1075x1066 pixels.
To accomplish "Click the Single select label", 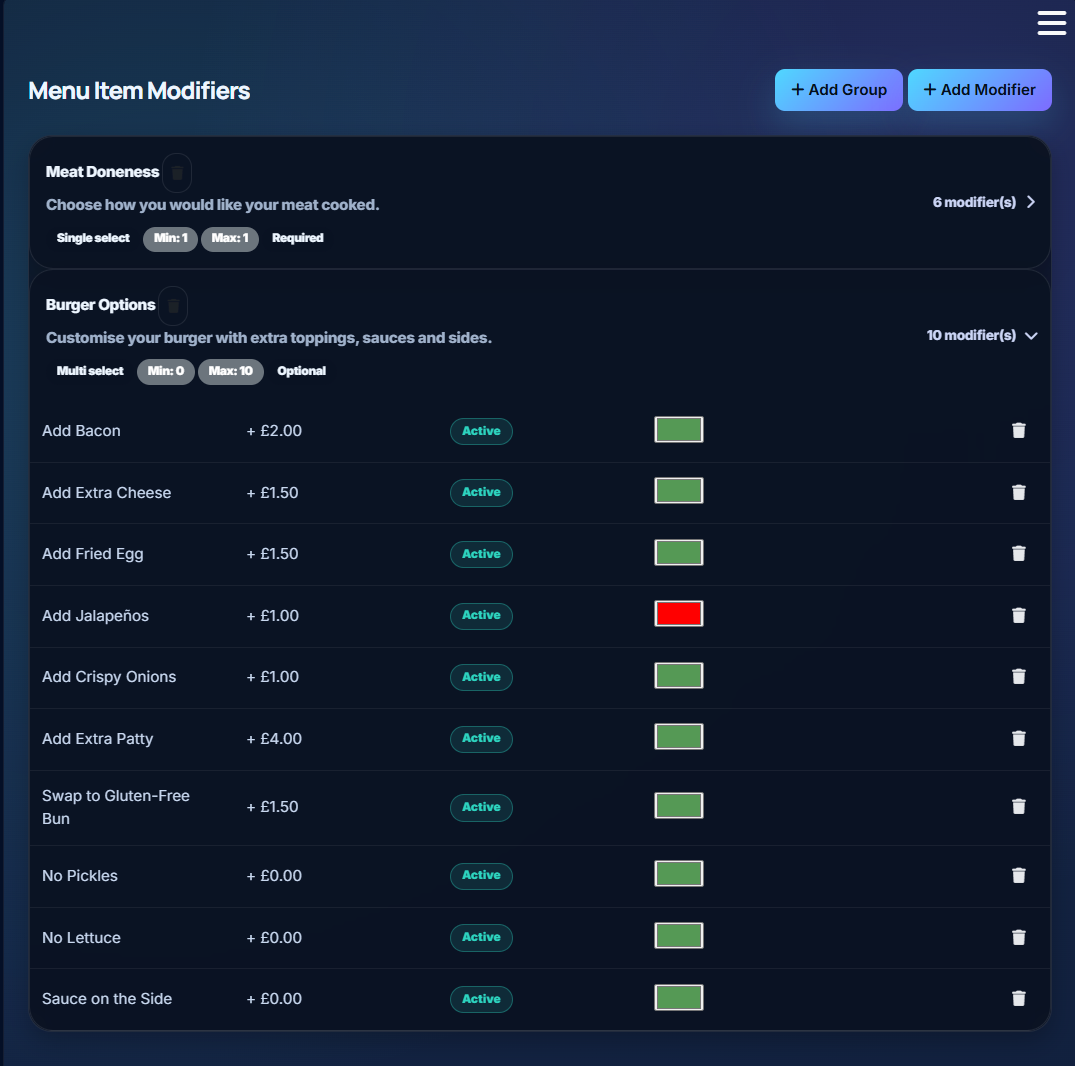I will tap(93, 238).
